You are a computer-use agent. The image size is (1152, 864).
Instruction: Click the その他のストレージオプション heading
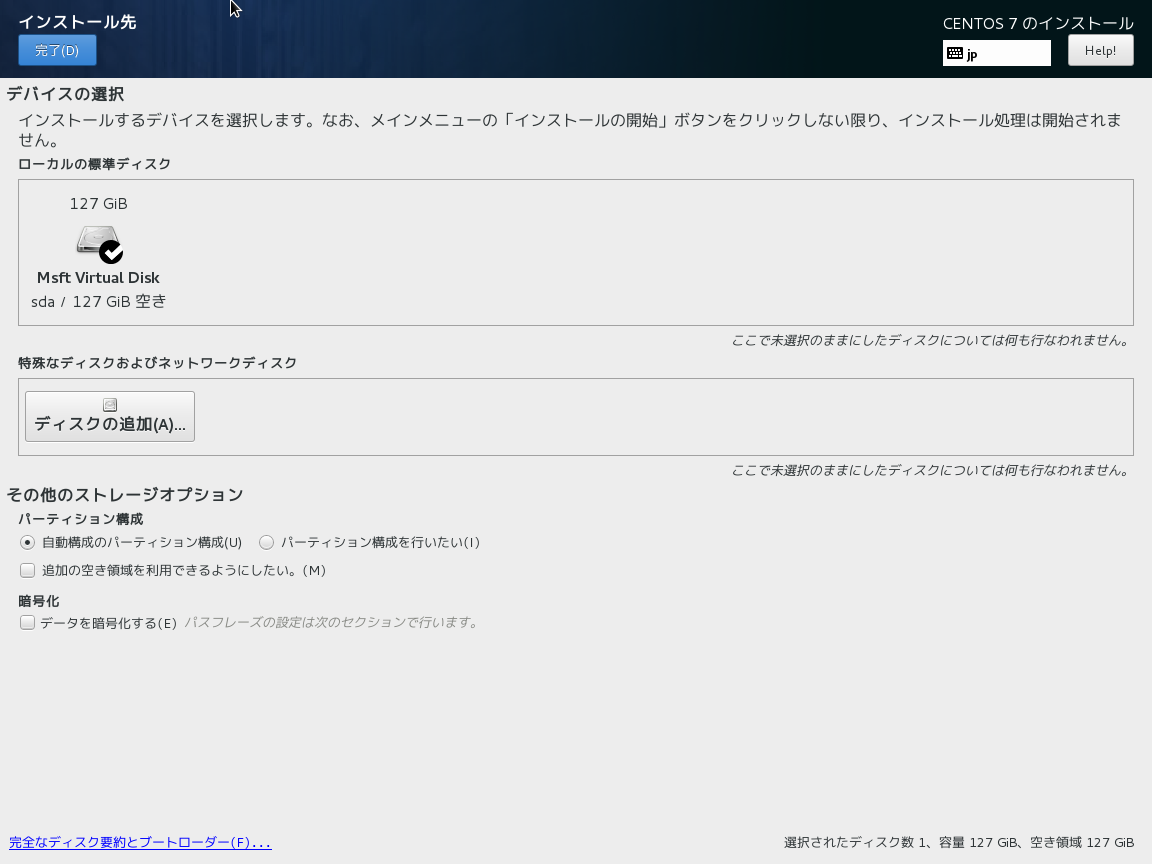click(125, 494)
